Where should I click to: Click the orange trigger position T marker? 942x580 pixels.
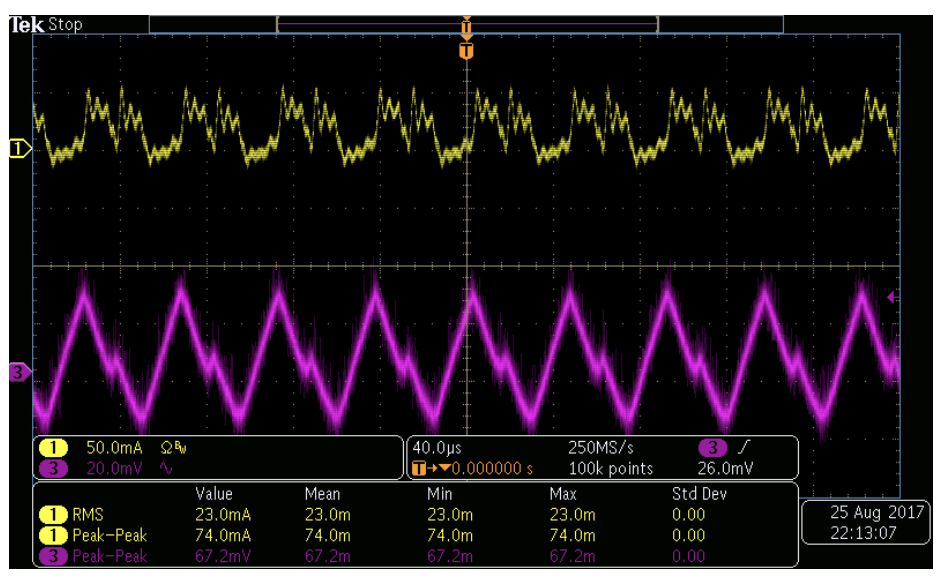(465, 50)
